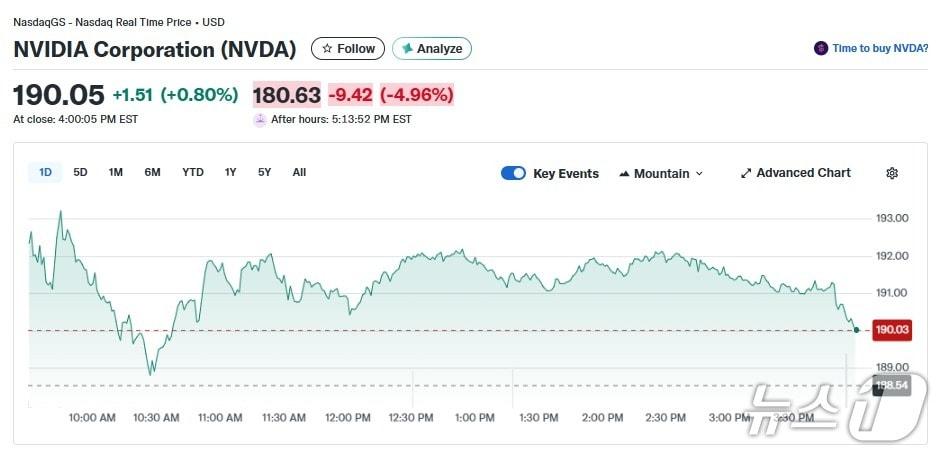Click the purple Time to buy NVDA icon
941x455 pixels.
[x=821, y=48]
